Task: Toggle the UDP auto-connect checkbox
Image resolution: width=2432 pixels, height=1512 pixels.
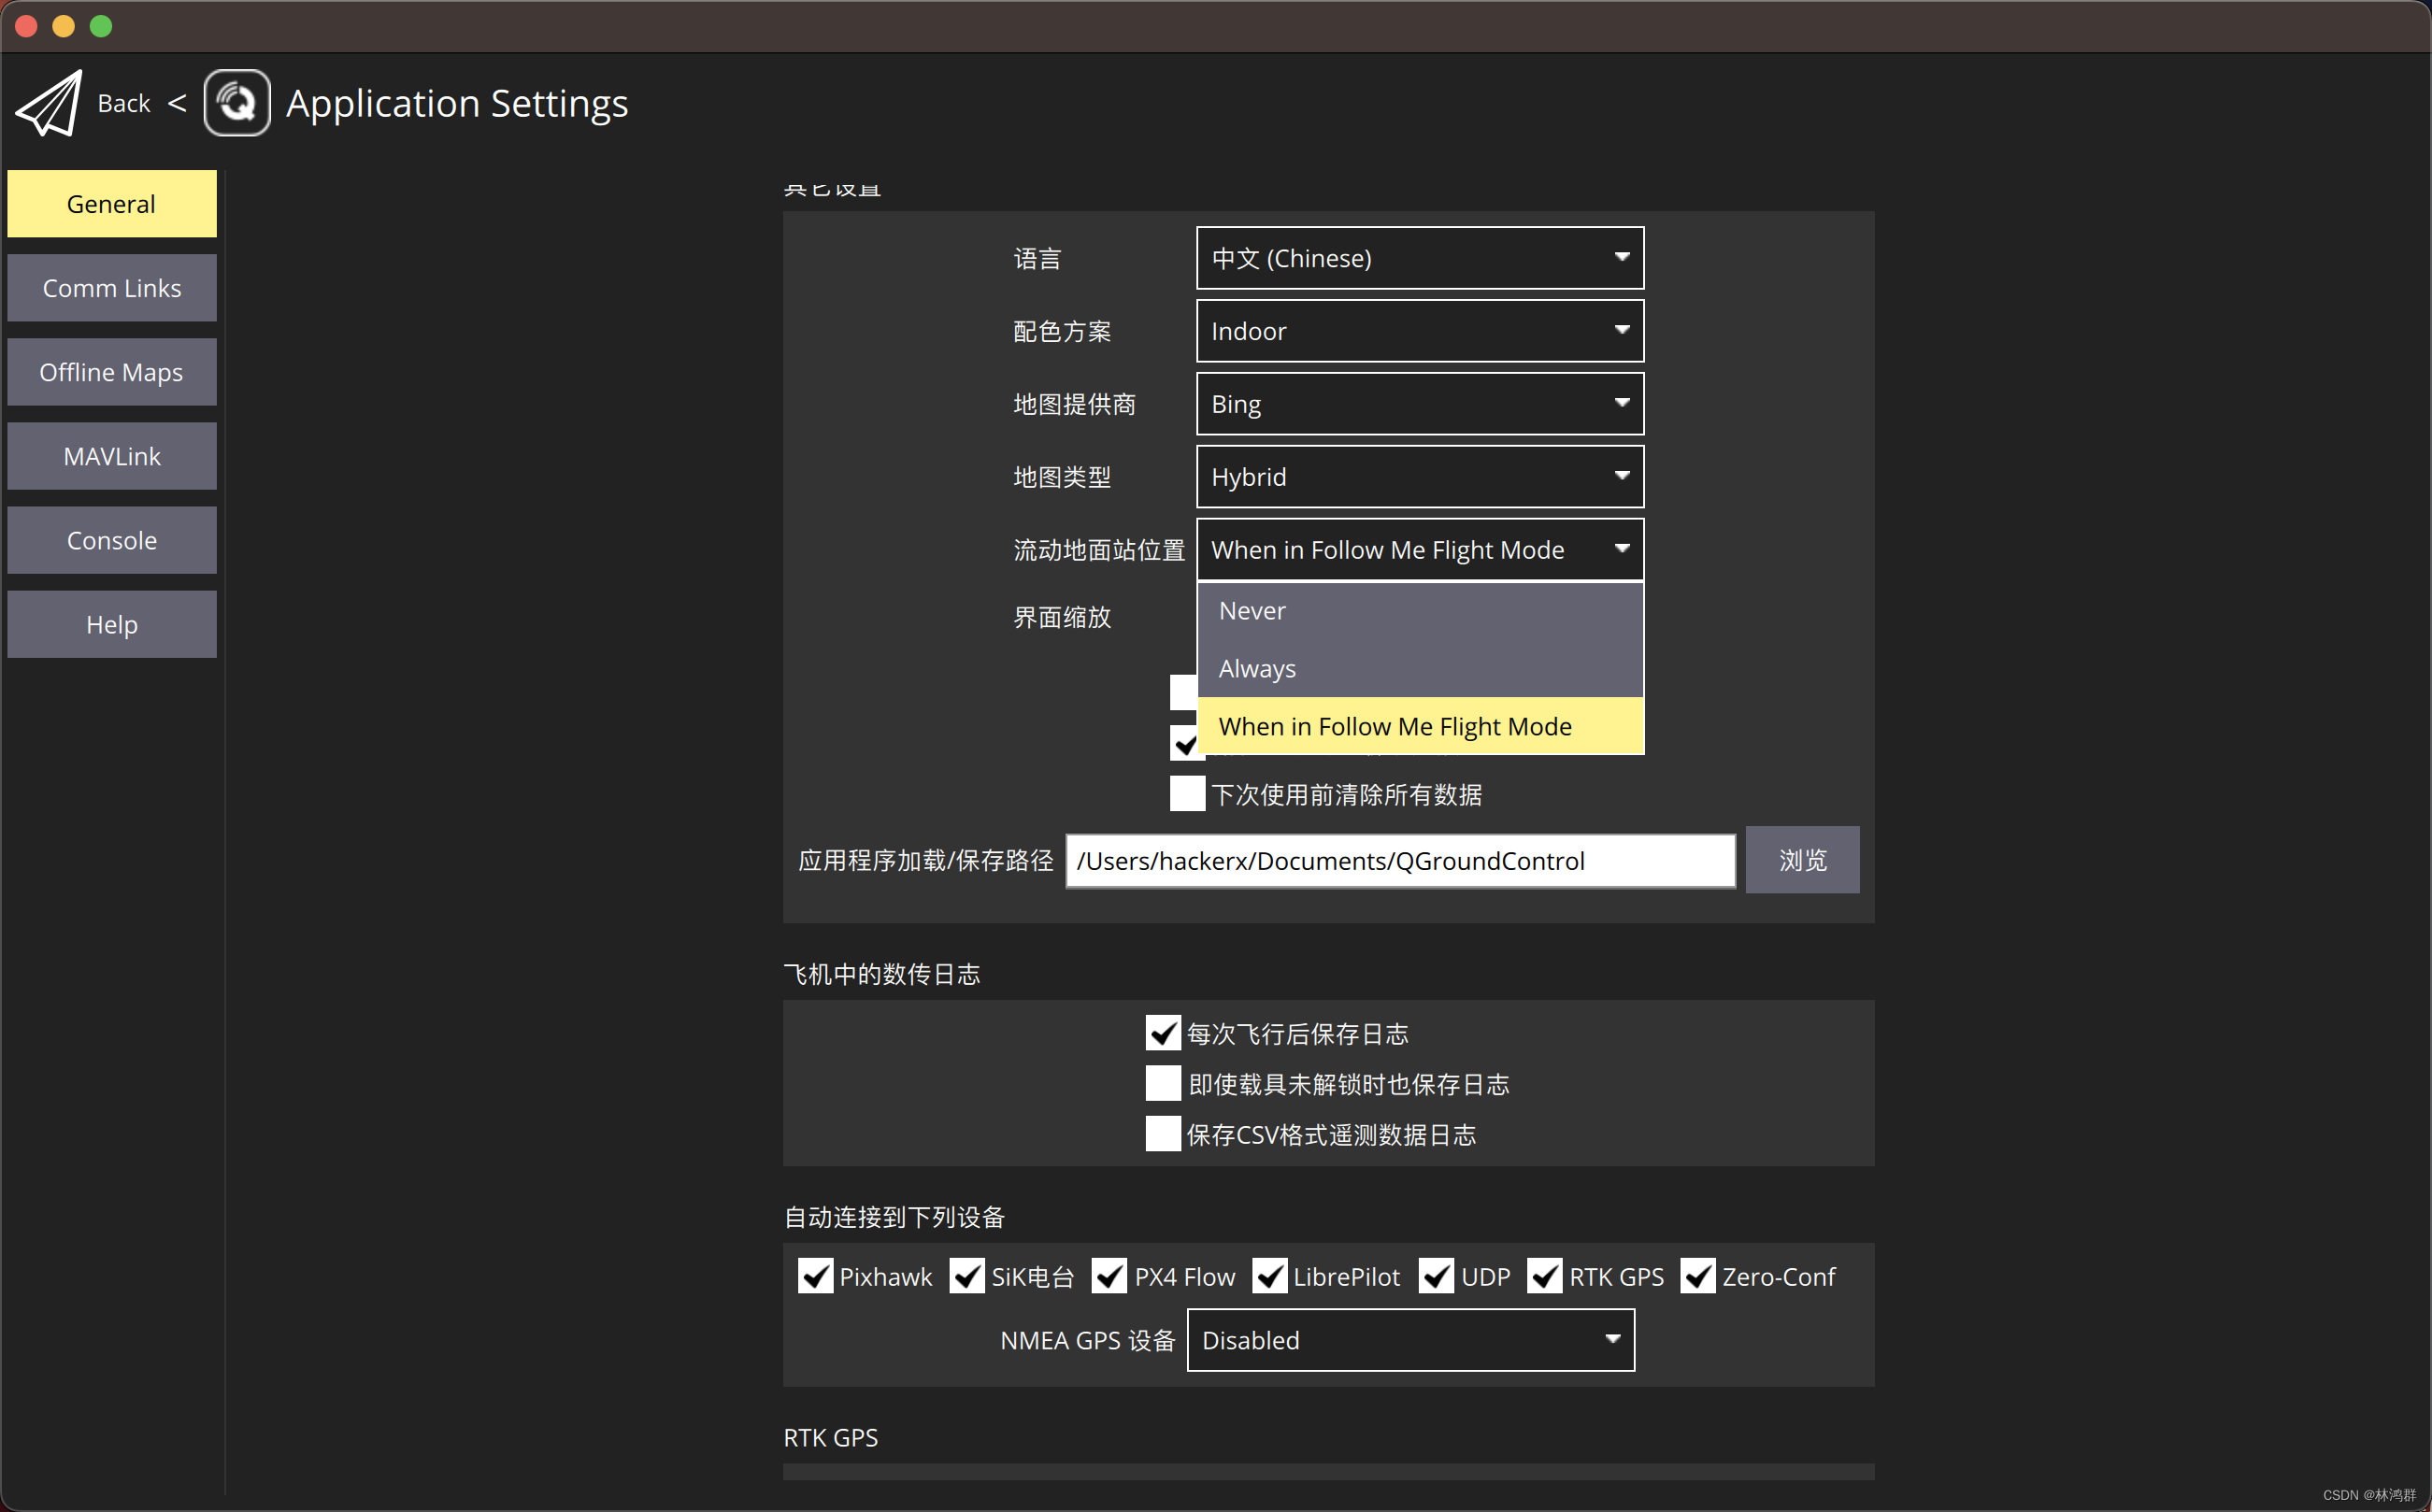Action: pos(1436,1276)
